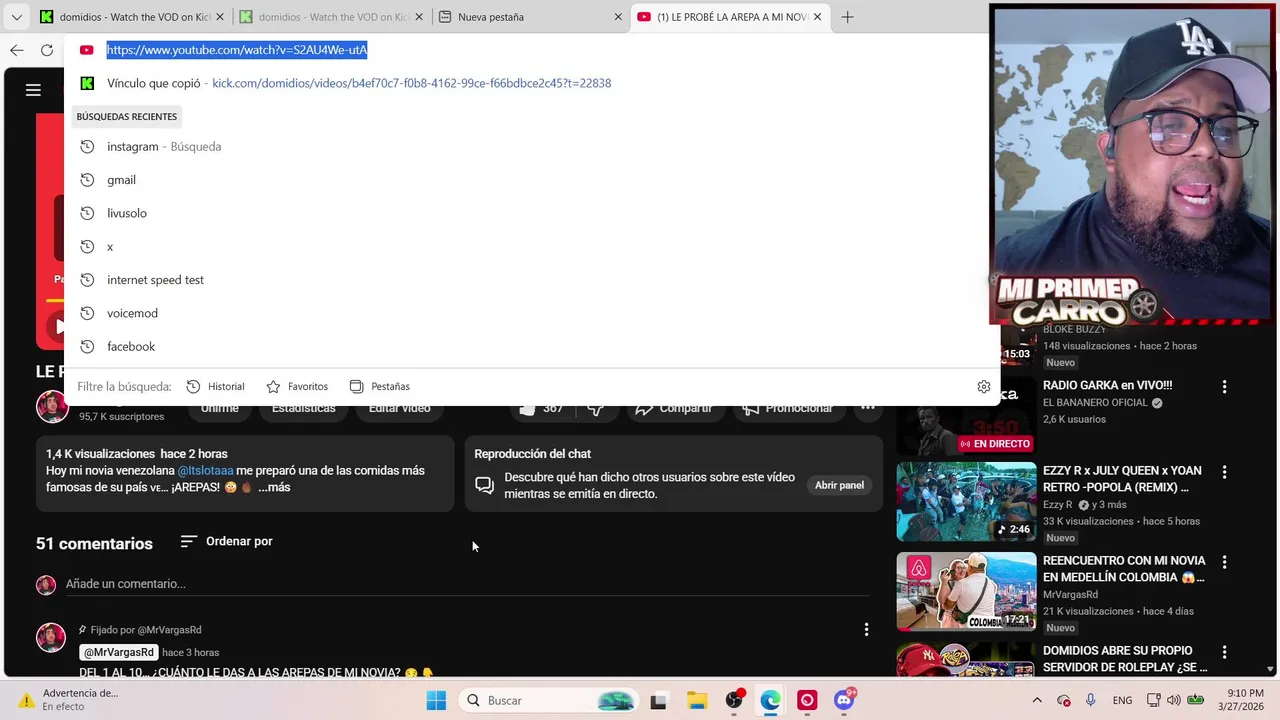The image size is (1280, 720).
Task: Open options menu for pinned comment
Action: click(x=866, y=629)
